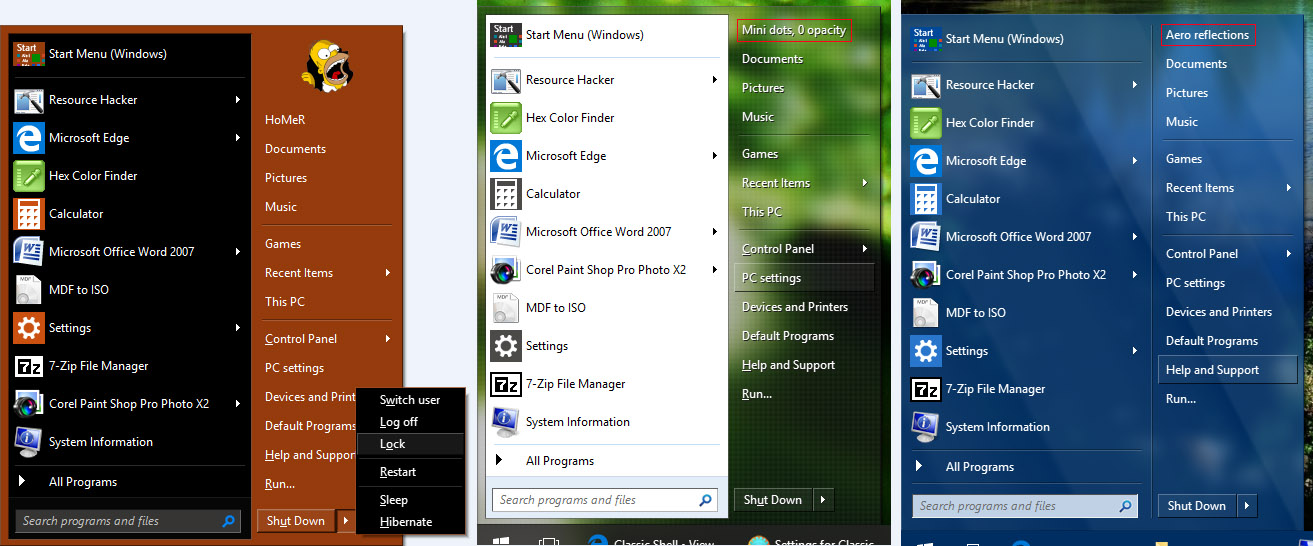Launch Word 2007 icon in black Homer menu
1313x546 pixels.
28,252
